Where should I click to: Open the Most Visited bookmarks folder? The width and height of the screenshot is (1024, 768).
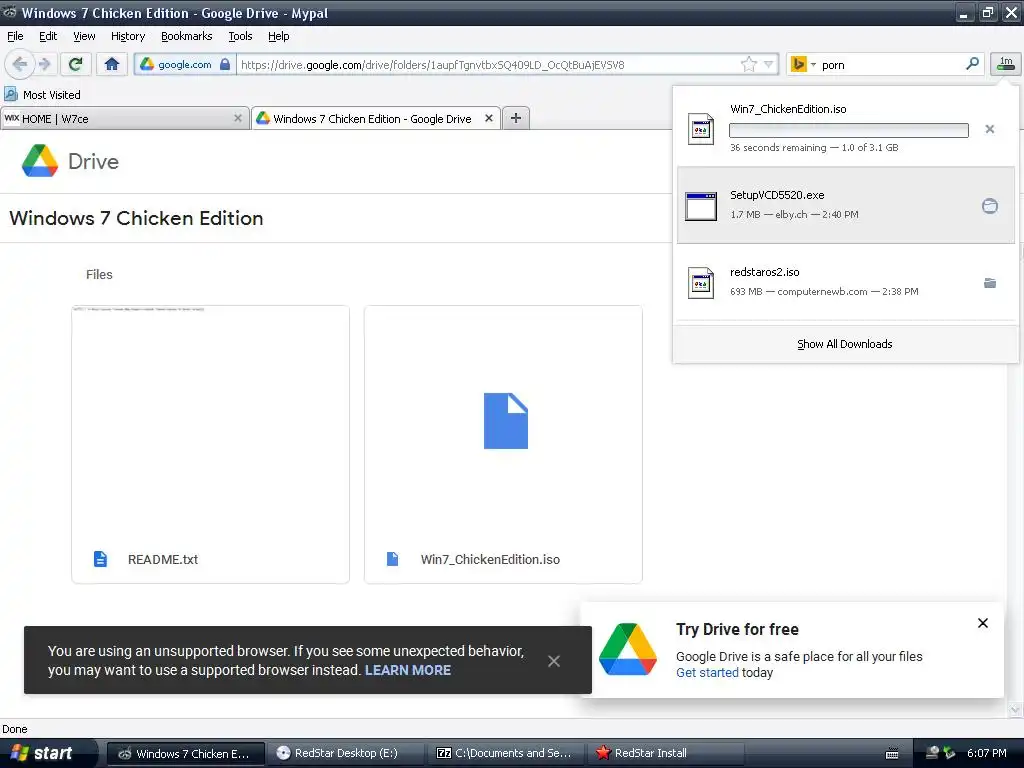click(42, 95)
